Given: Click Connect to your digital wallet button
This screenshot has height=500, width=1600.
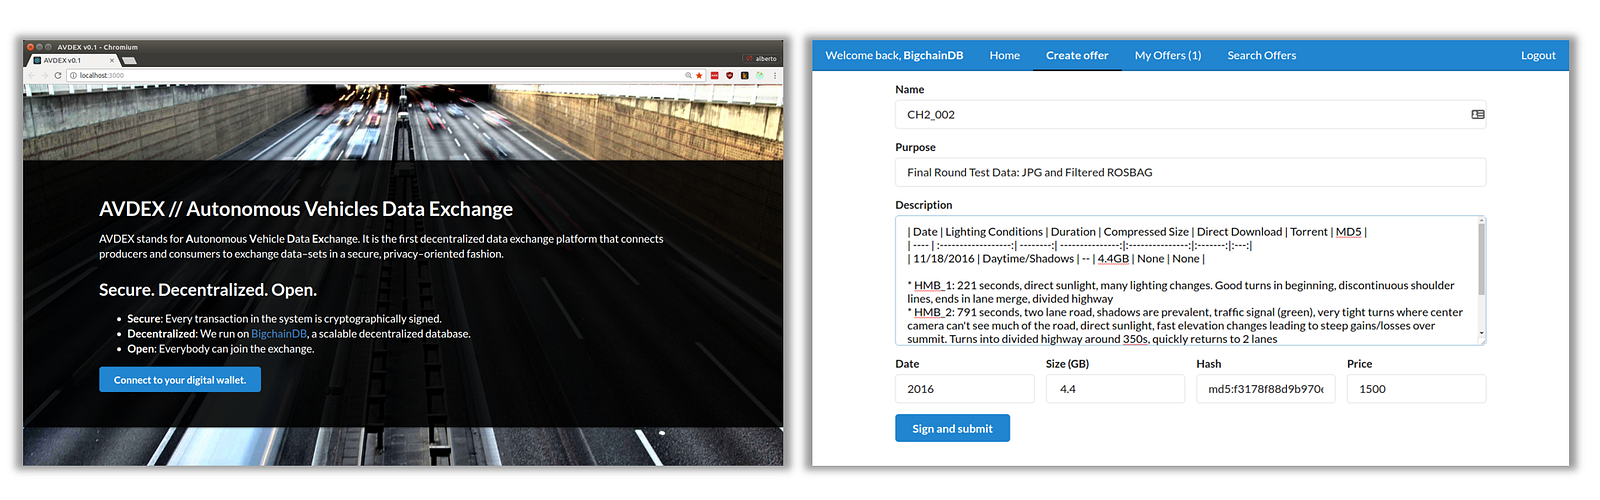Looking at the screenshot, I should click(180, 380).
